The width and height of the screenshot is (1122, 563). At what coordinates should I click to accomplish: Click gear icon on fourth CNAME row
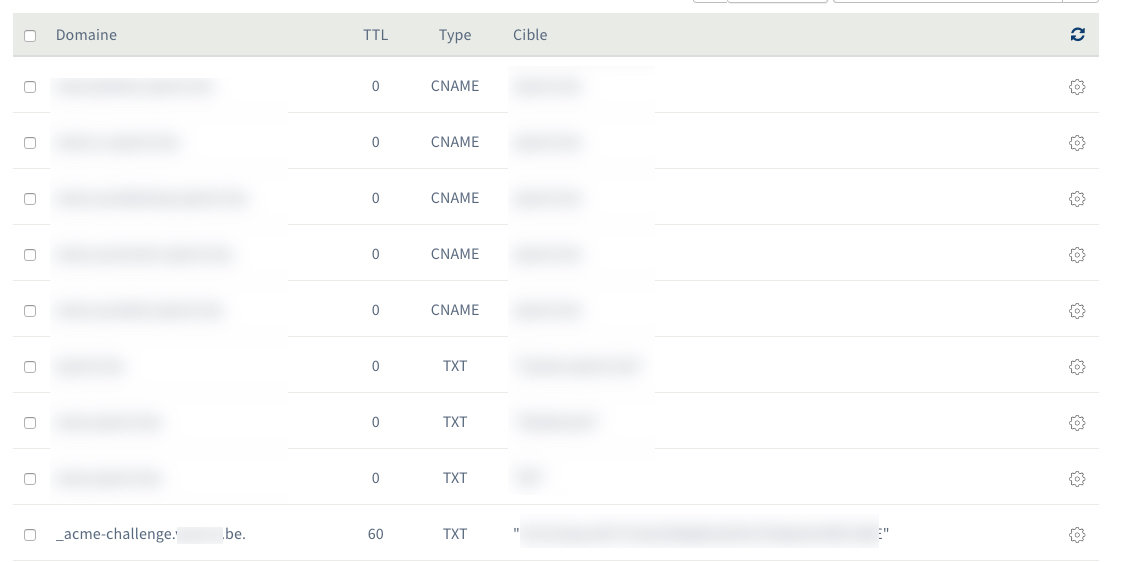[x=1077, y=255]
